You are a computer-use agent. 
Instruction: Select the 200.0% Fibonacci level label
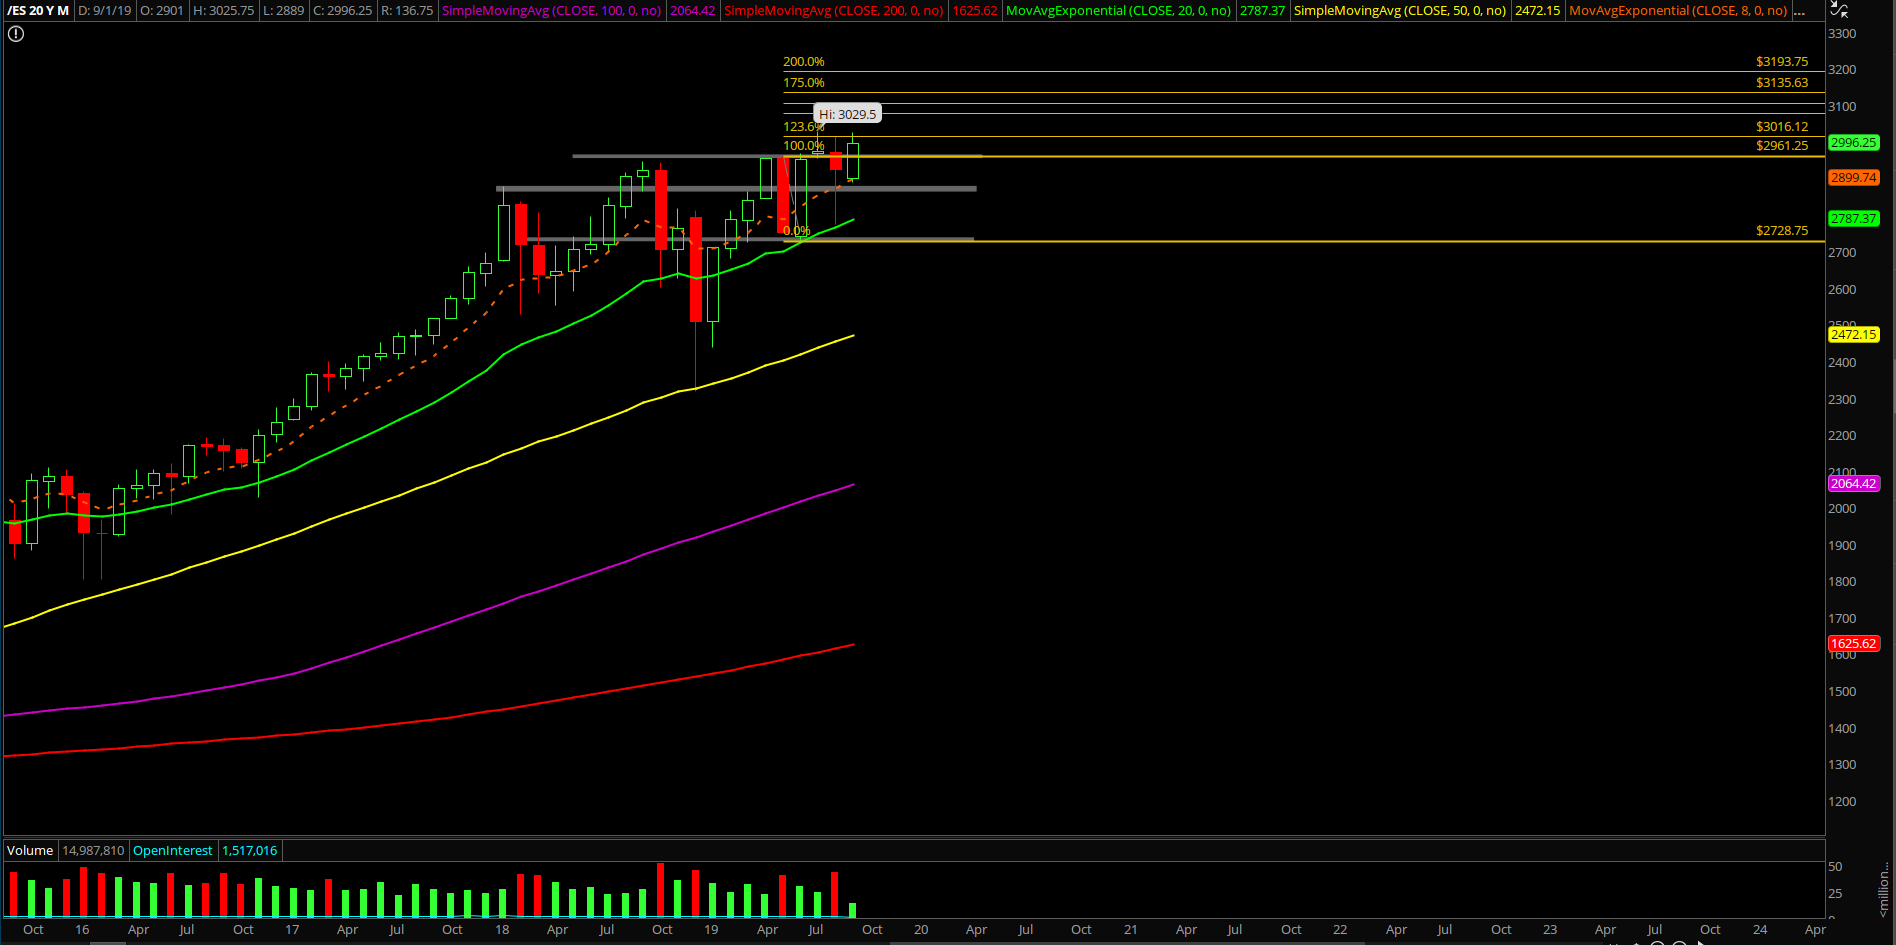click(x=804, y=62)
